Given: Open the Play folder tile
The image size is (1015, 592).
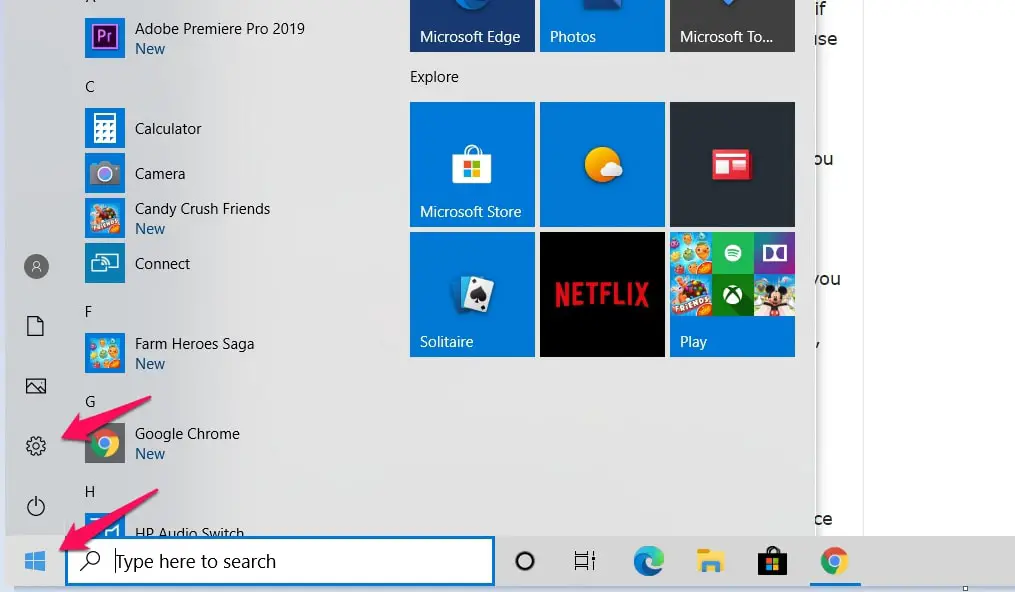Looking at the screenshot, I should 732,294.
